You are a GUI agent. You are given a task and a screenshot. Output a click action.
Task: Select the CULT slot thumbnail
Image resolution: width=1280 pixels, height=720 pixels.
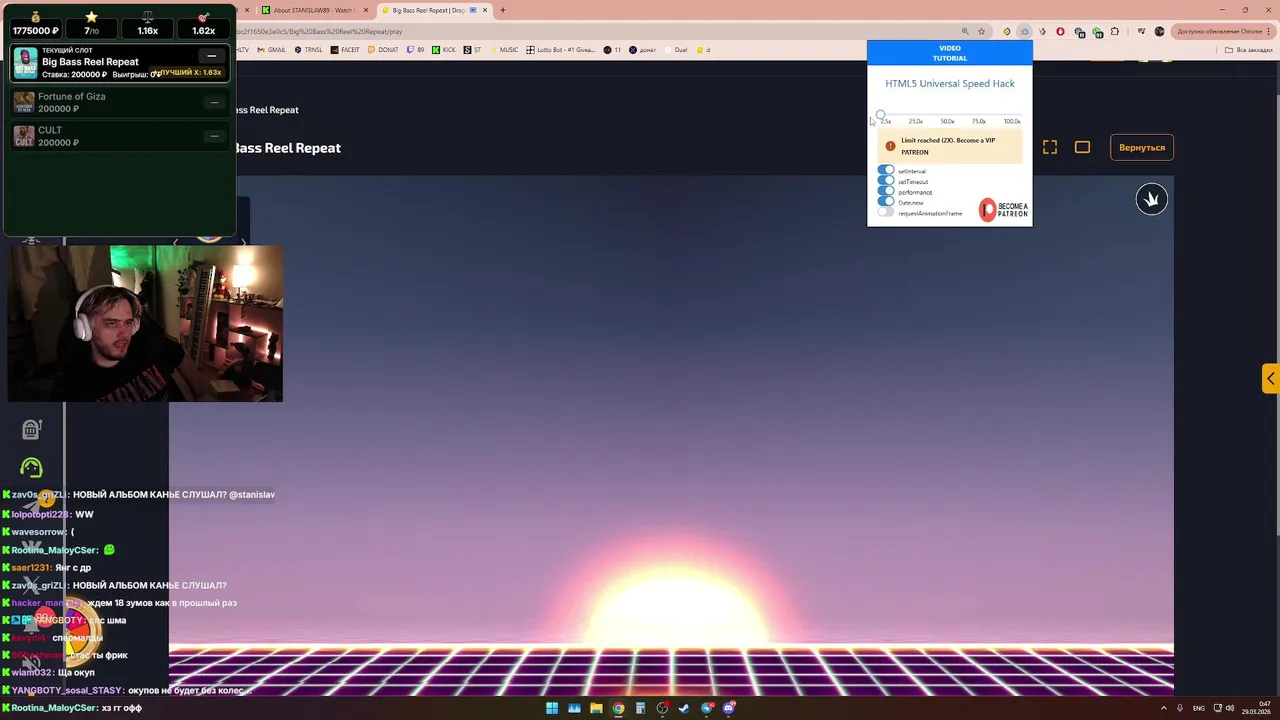[24, 136]
